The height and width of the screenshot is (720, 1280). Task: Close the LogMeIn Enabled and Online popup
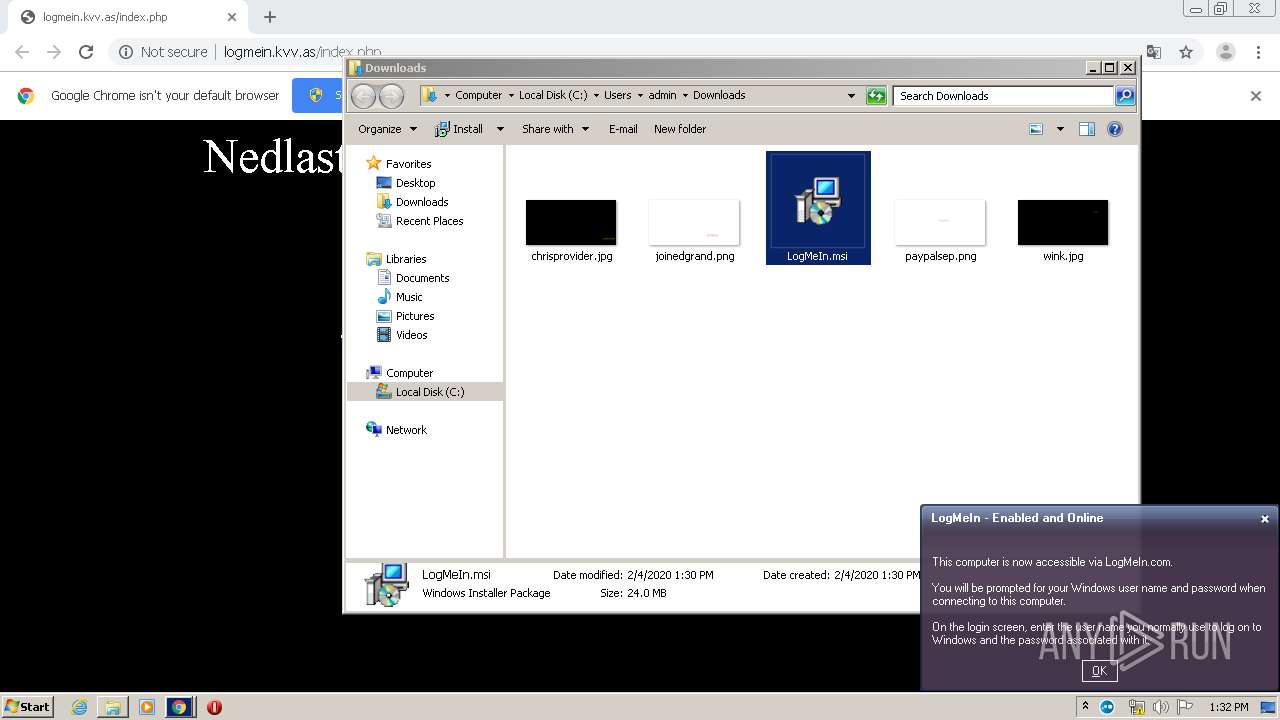[x=1264, y=519]
